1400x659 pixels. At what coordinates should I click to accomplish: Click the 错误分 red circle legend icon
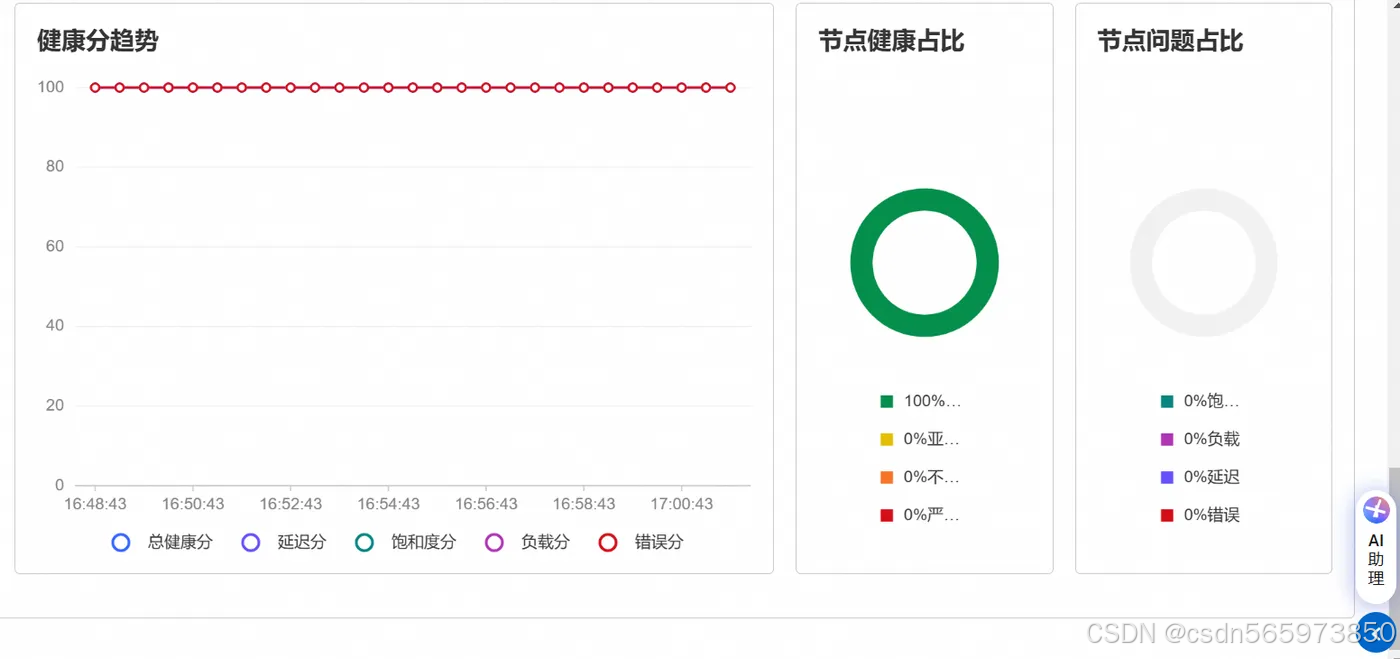click(x=608, y=542)
